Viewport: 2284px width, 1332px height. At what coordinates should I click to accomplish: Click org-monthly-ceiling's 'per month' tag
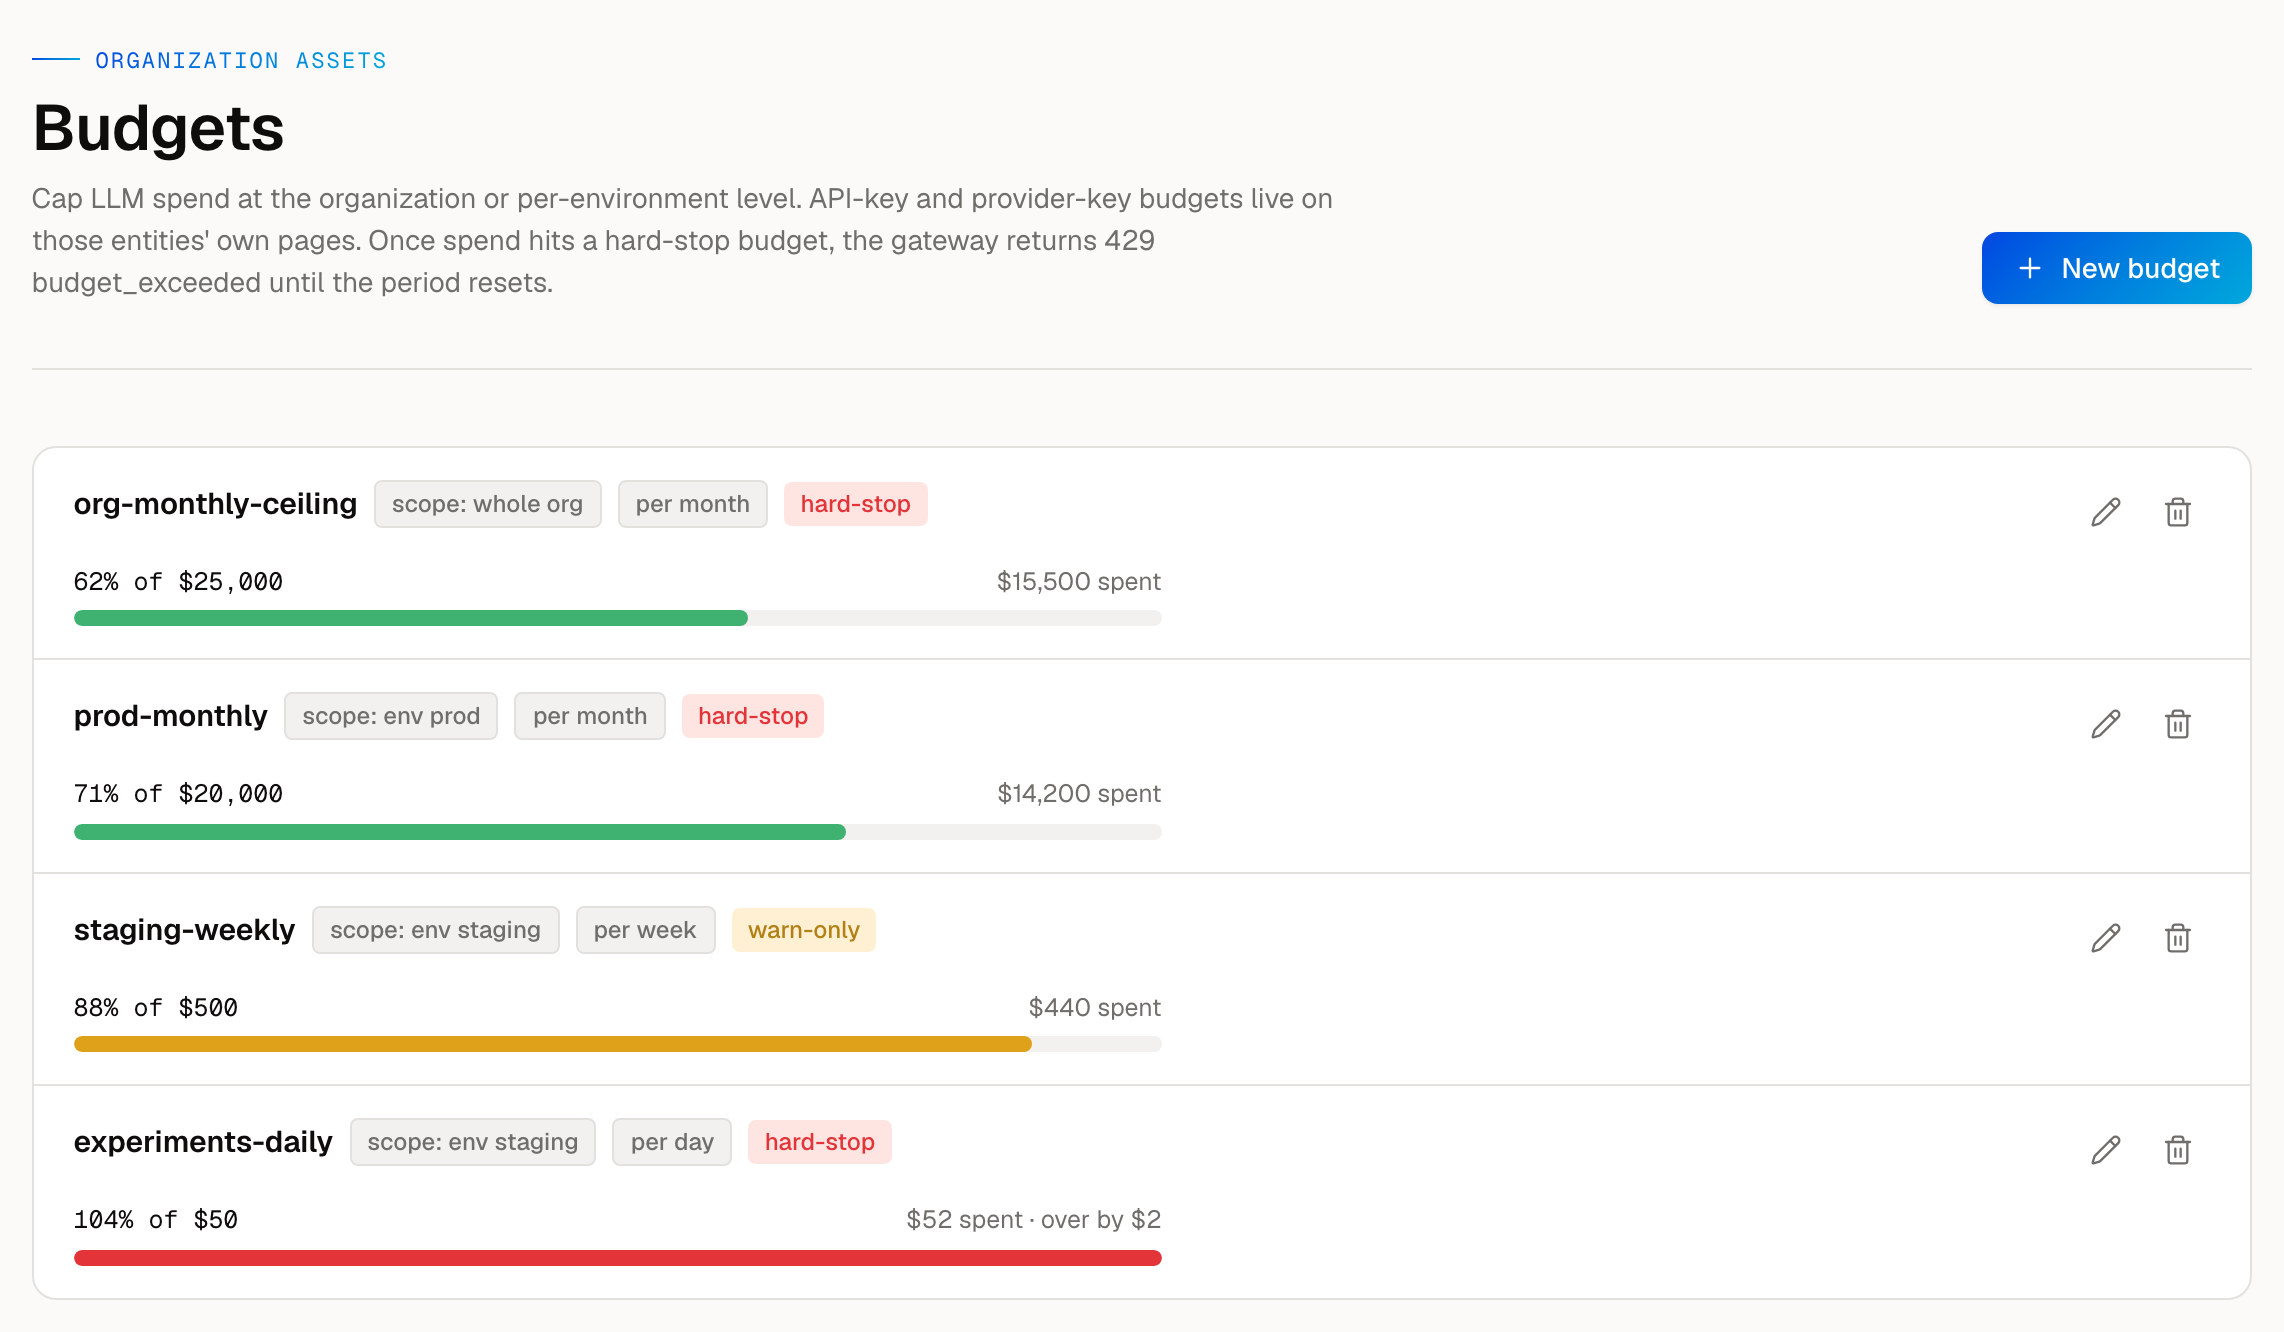pyautogui.click(x=693, y=504)
